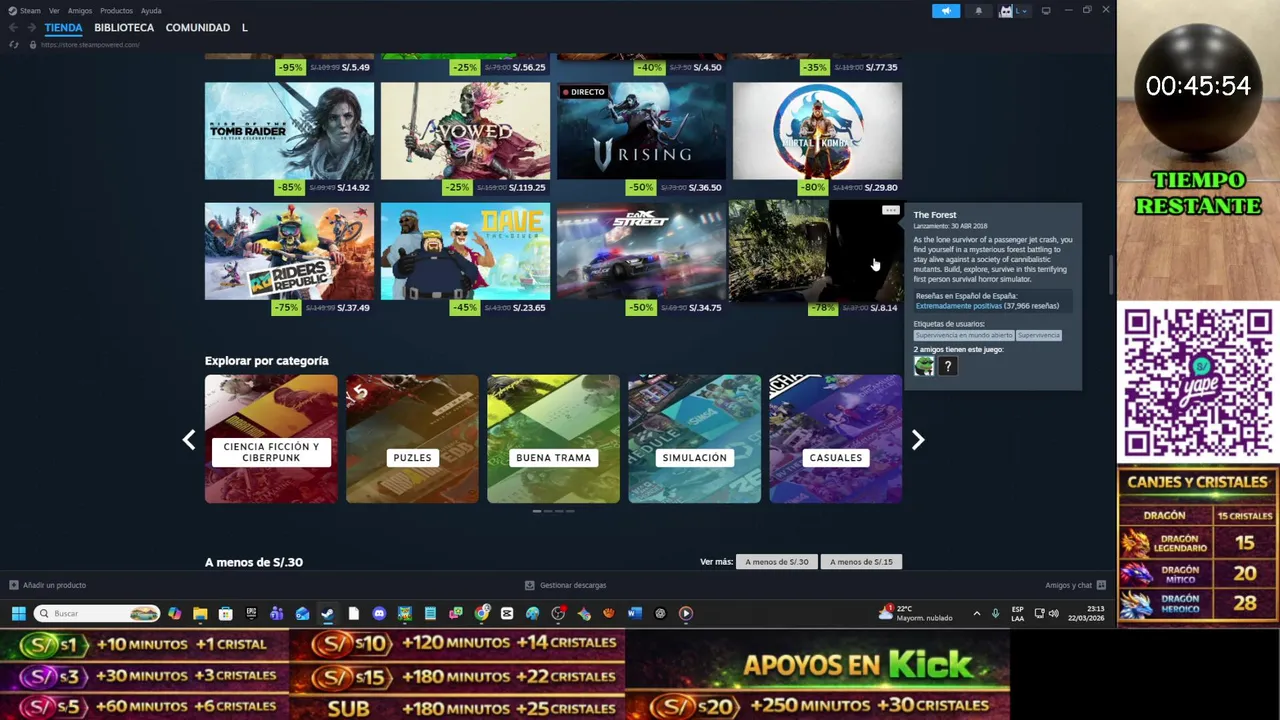Click the A menos de S/.30 button
Screen dimensions: 1280x720
tap(777, 562)
